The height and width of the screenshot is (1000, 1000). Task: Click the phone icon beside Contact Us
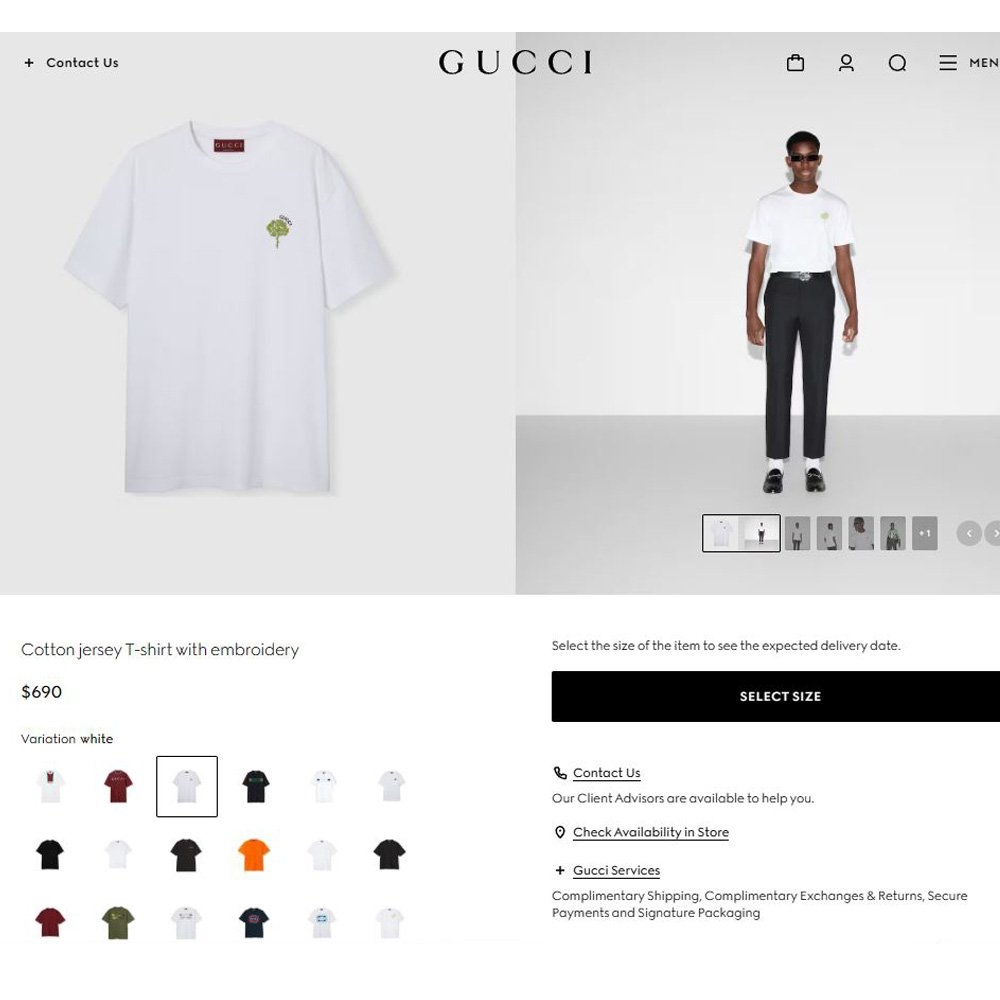(x=559, y=772)
